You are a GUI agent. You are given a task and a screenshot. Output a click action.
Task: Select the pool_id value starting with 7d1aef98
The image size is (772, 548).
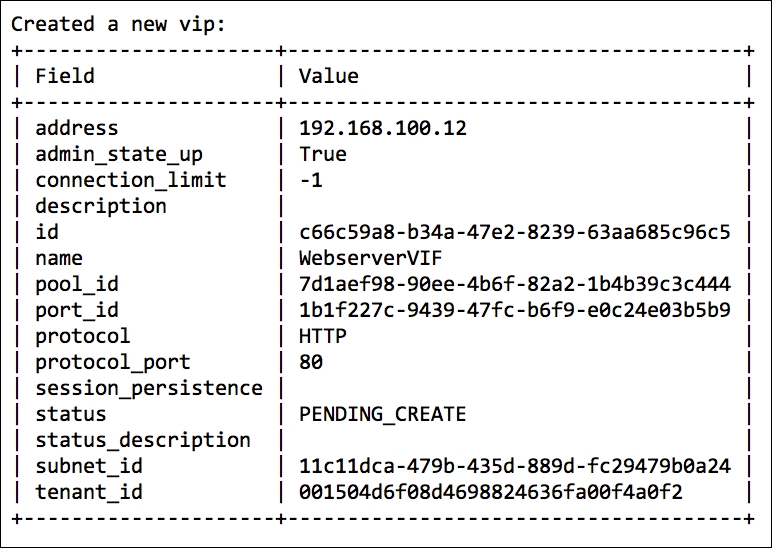[x=514, y=284]
